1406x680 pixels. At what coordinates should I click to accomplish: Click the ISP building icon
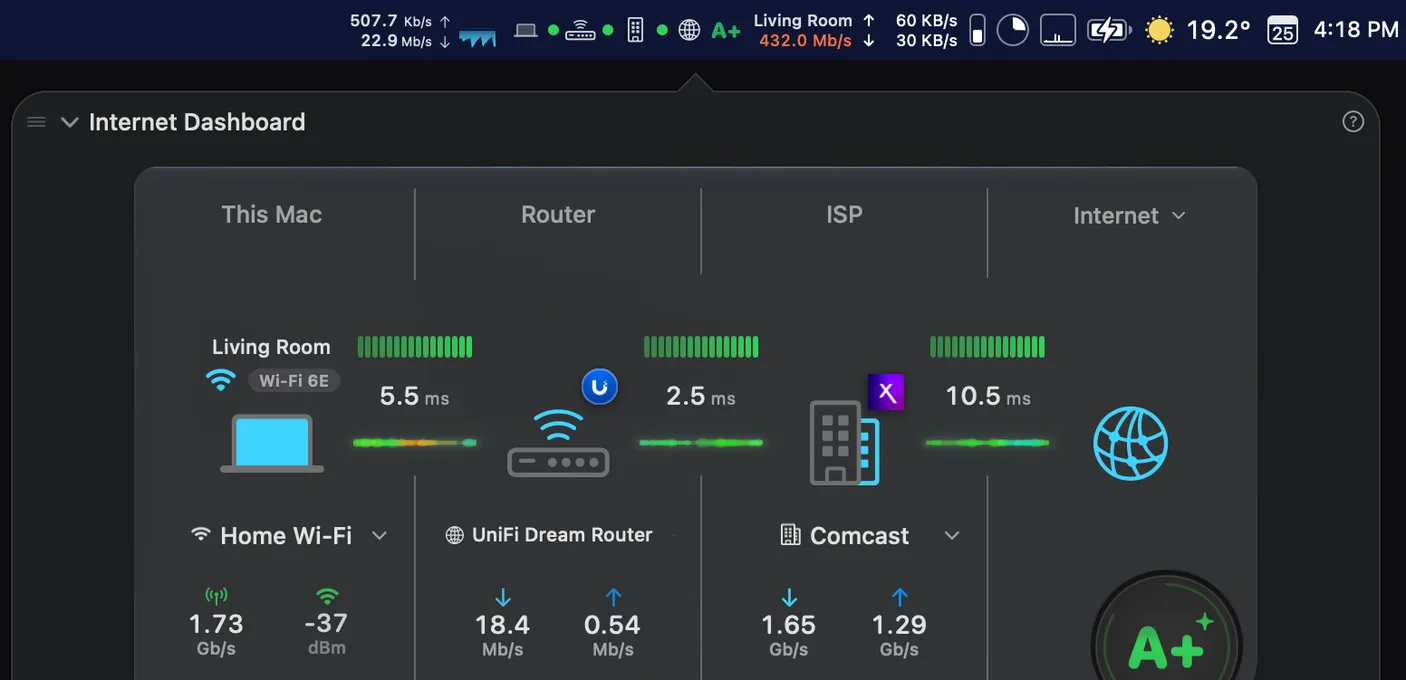point(844,443)
